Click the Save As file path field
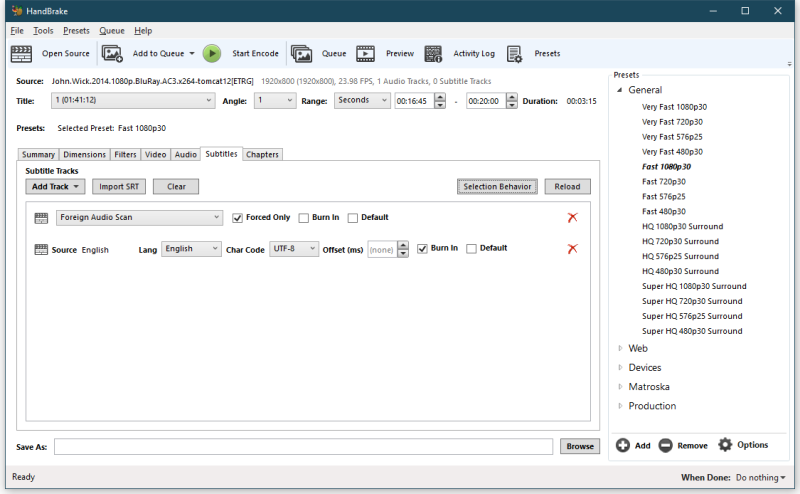Image resolution: width=800 pixels, height=494 pixels. [304, 447]
